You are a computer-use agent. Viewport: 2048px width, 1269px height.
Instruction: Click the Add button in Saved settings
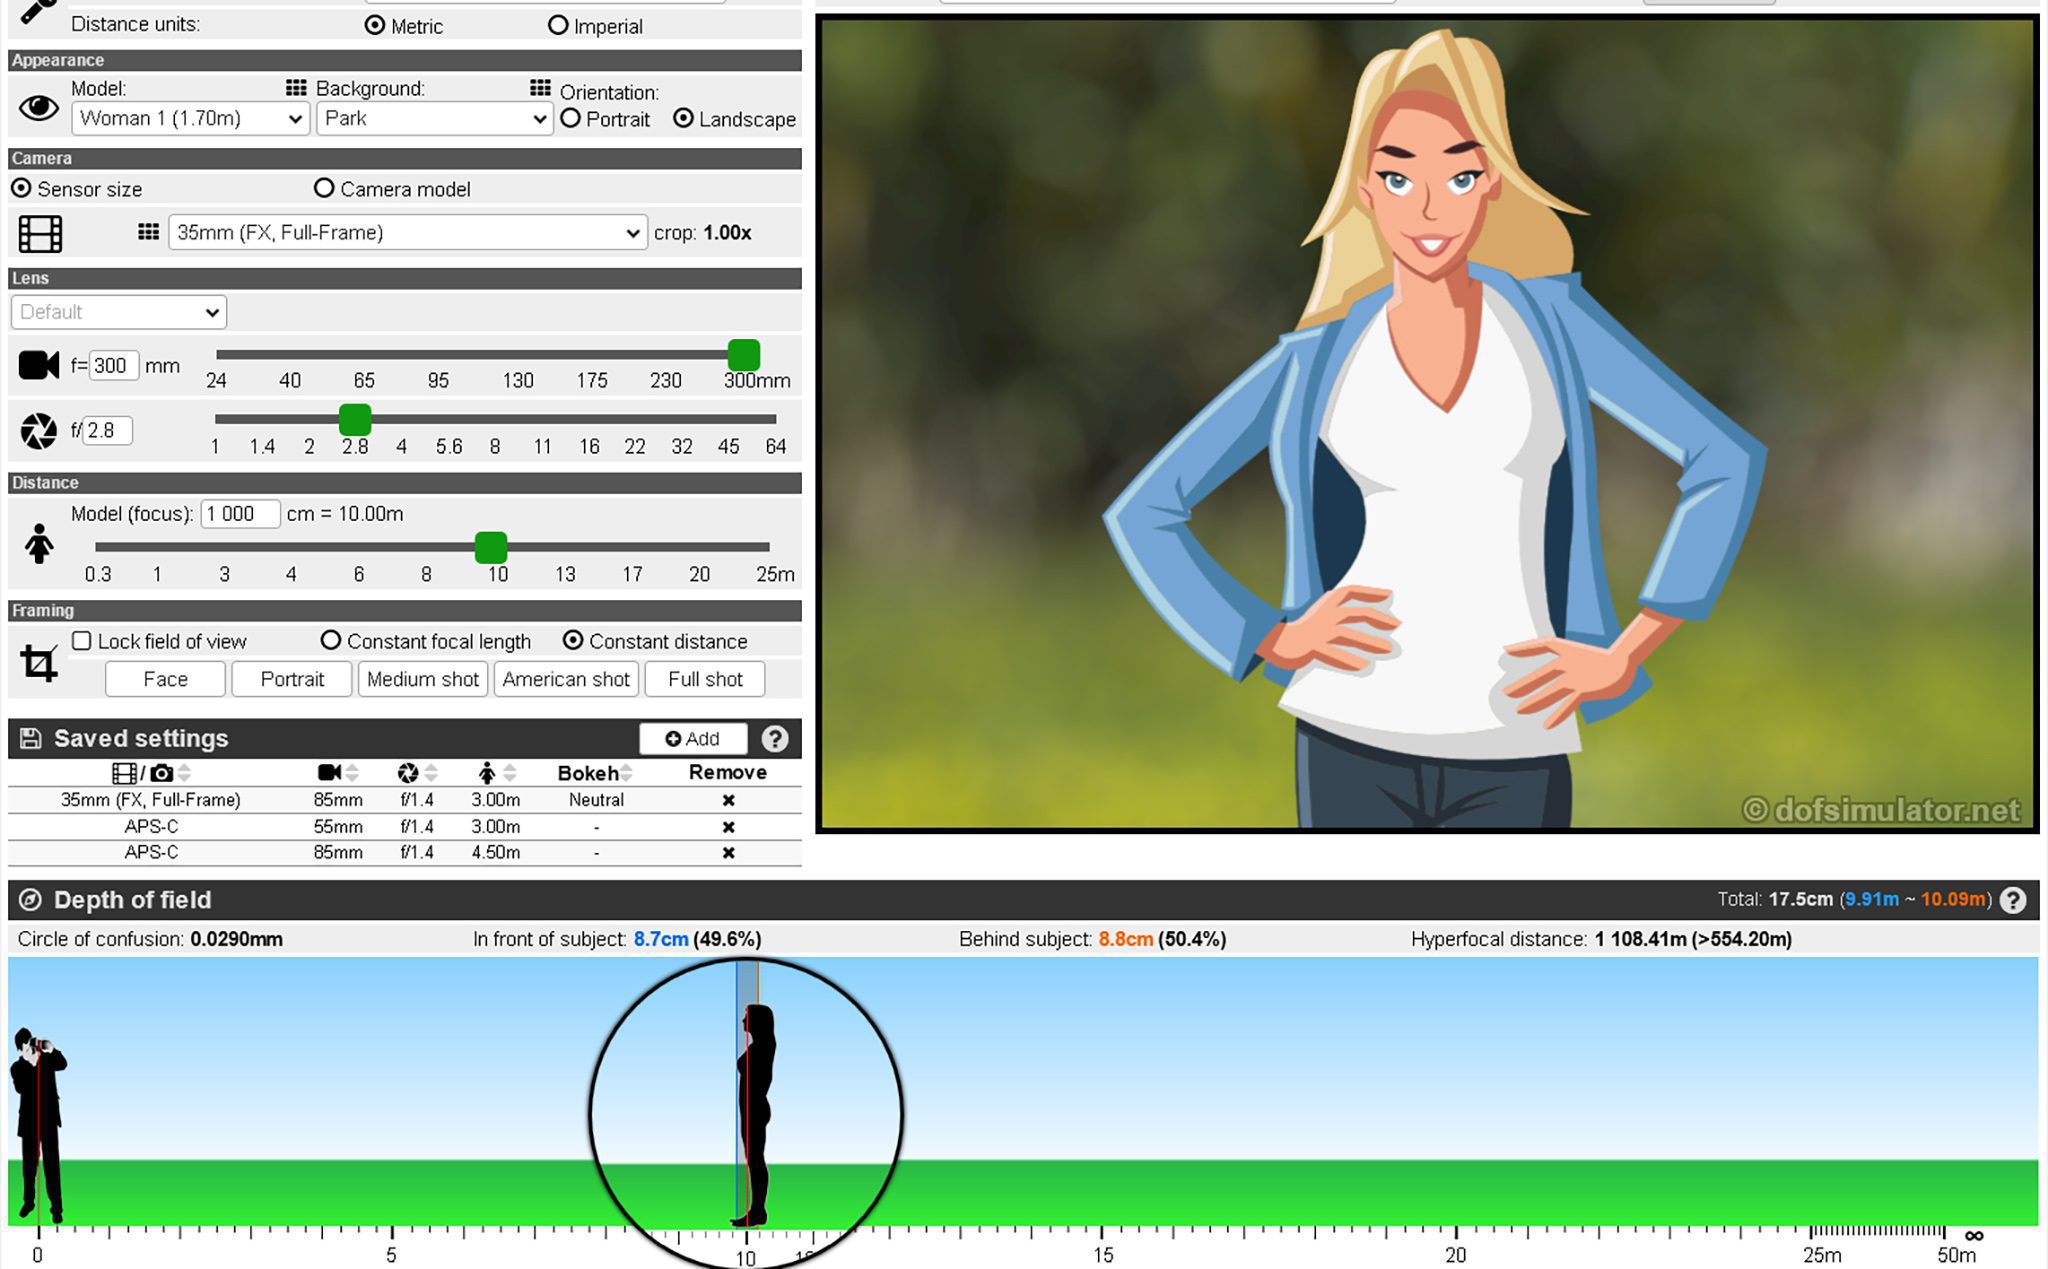[x=693, y=738]
